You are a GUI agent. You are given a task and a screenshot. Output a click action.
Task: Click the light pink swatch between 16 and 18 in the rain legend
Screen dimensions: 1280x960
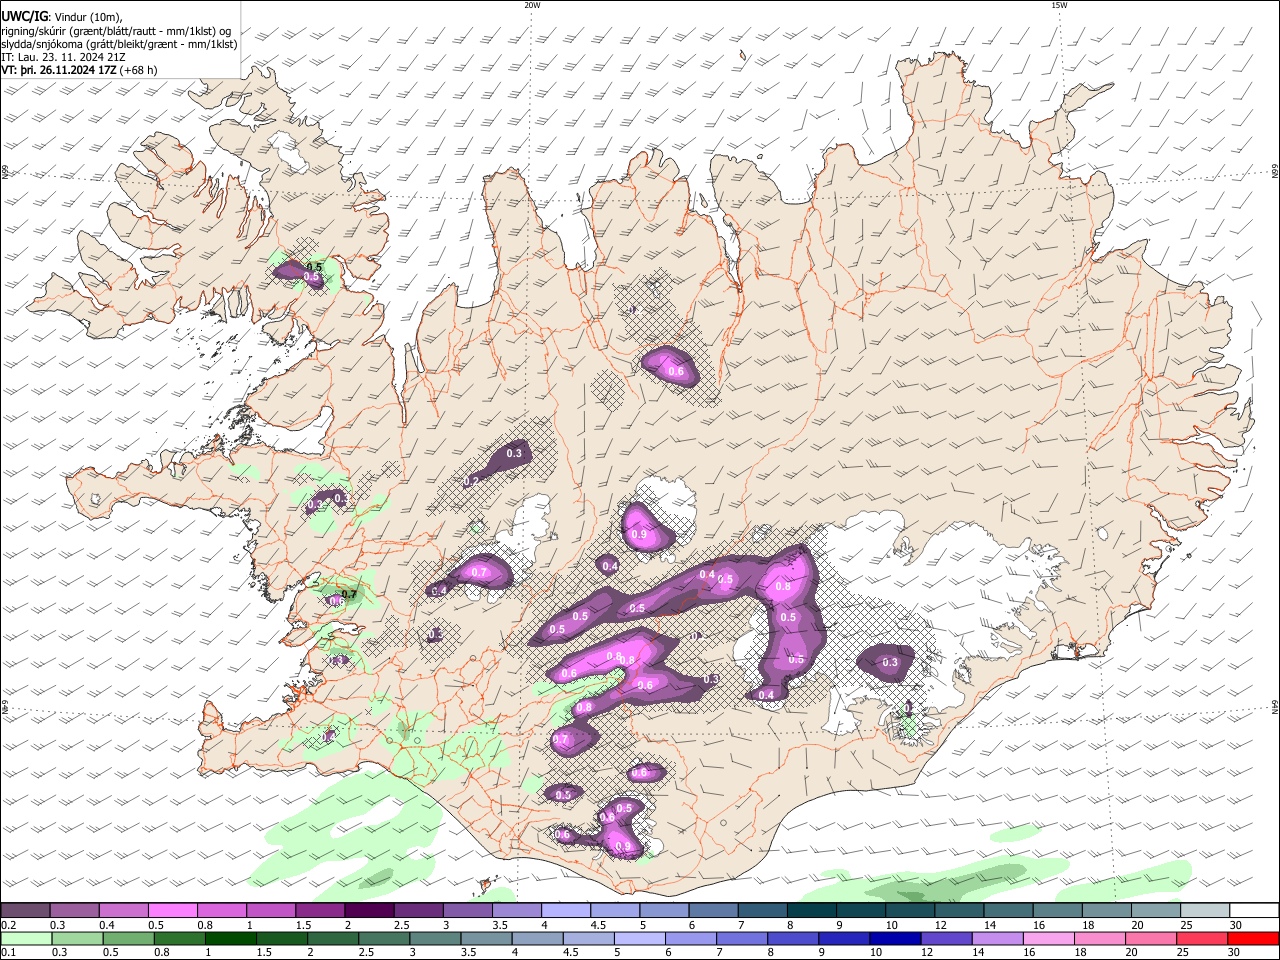(1048, 938)
